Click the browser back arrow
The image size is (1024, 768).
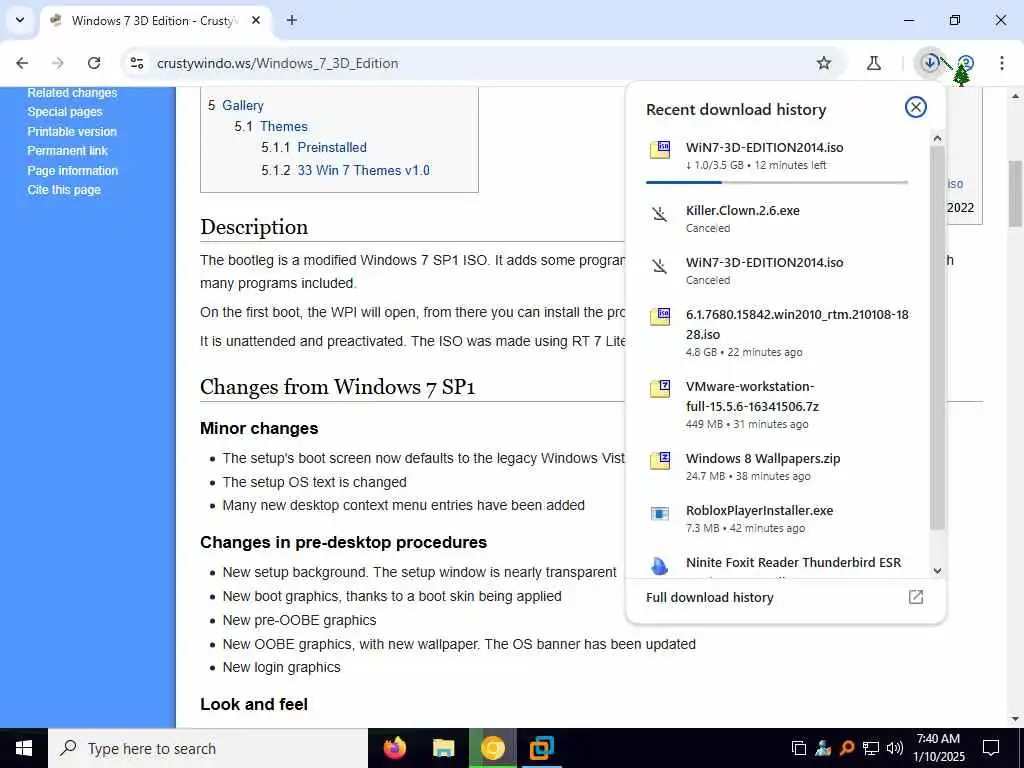[x=22, y=63]
